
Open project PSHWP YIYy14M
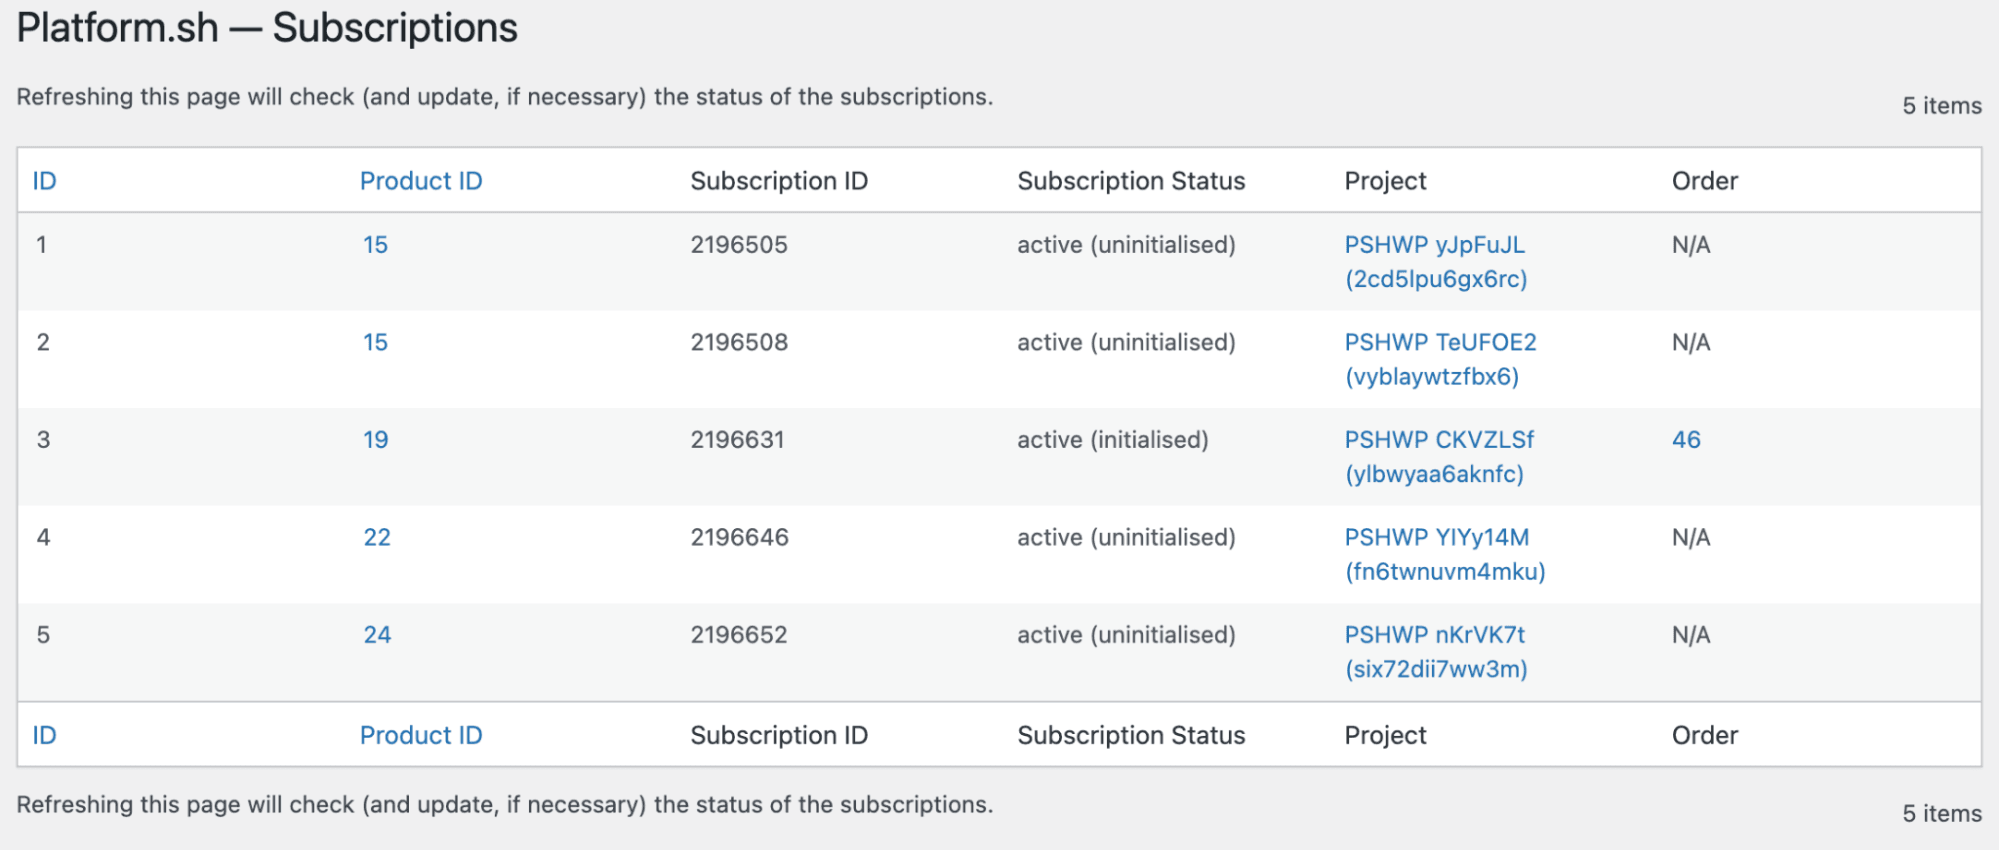tap(1445, 554)
